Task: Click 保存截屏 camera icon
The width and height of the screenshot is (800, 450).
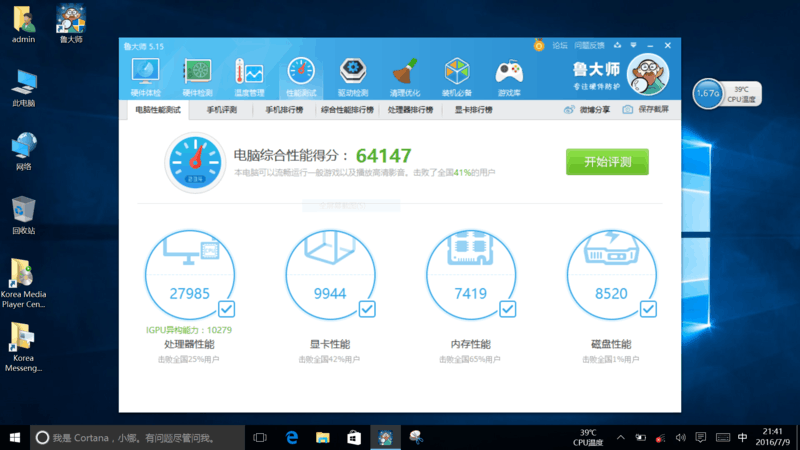Action: (x=628, y=110)
